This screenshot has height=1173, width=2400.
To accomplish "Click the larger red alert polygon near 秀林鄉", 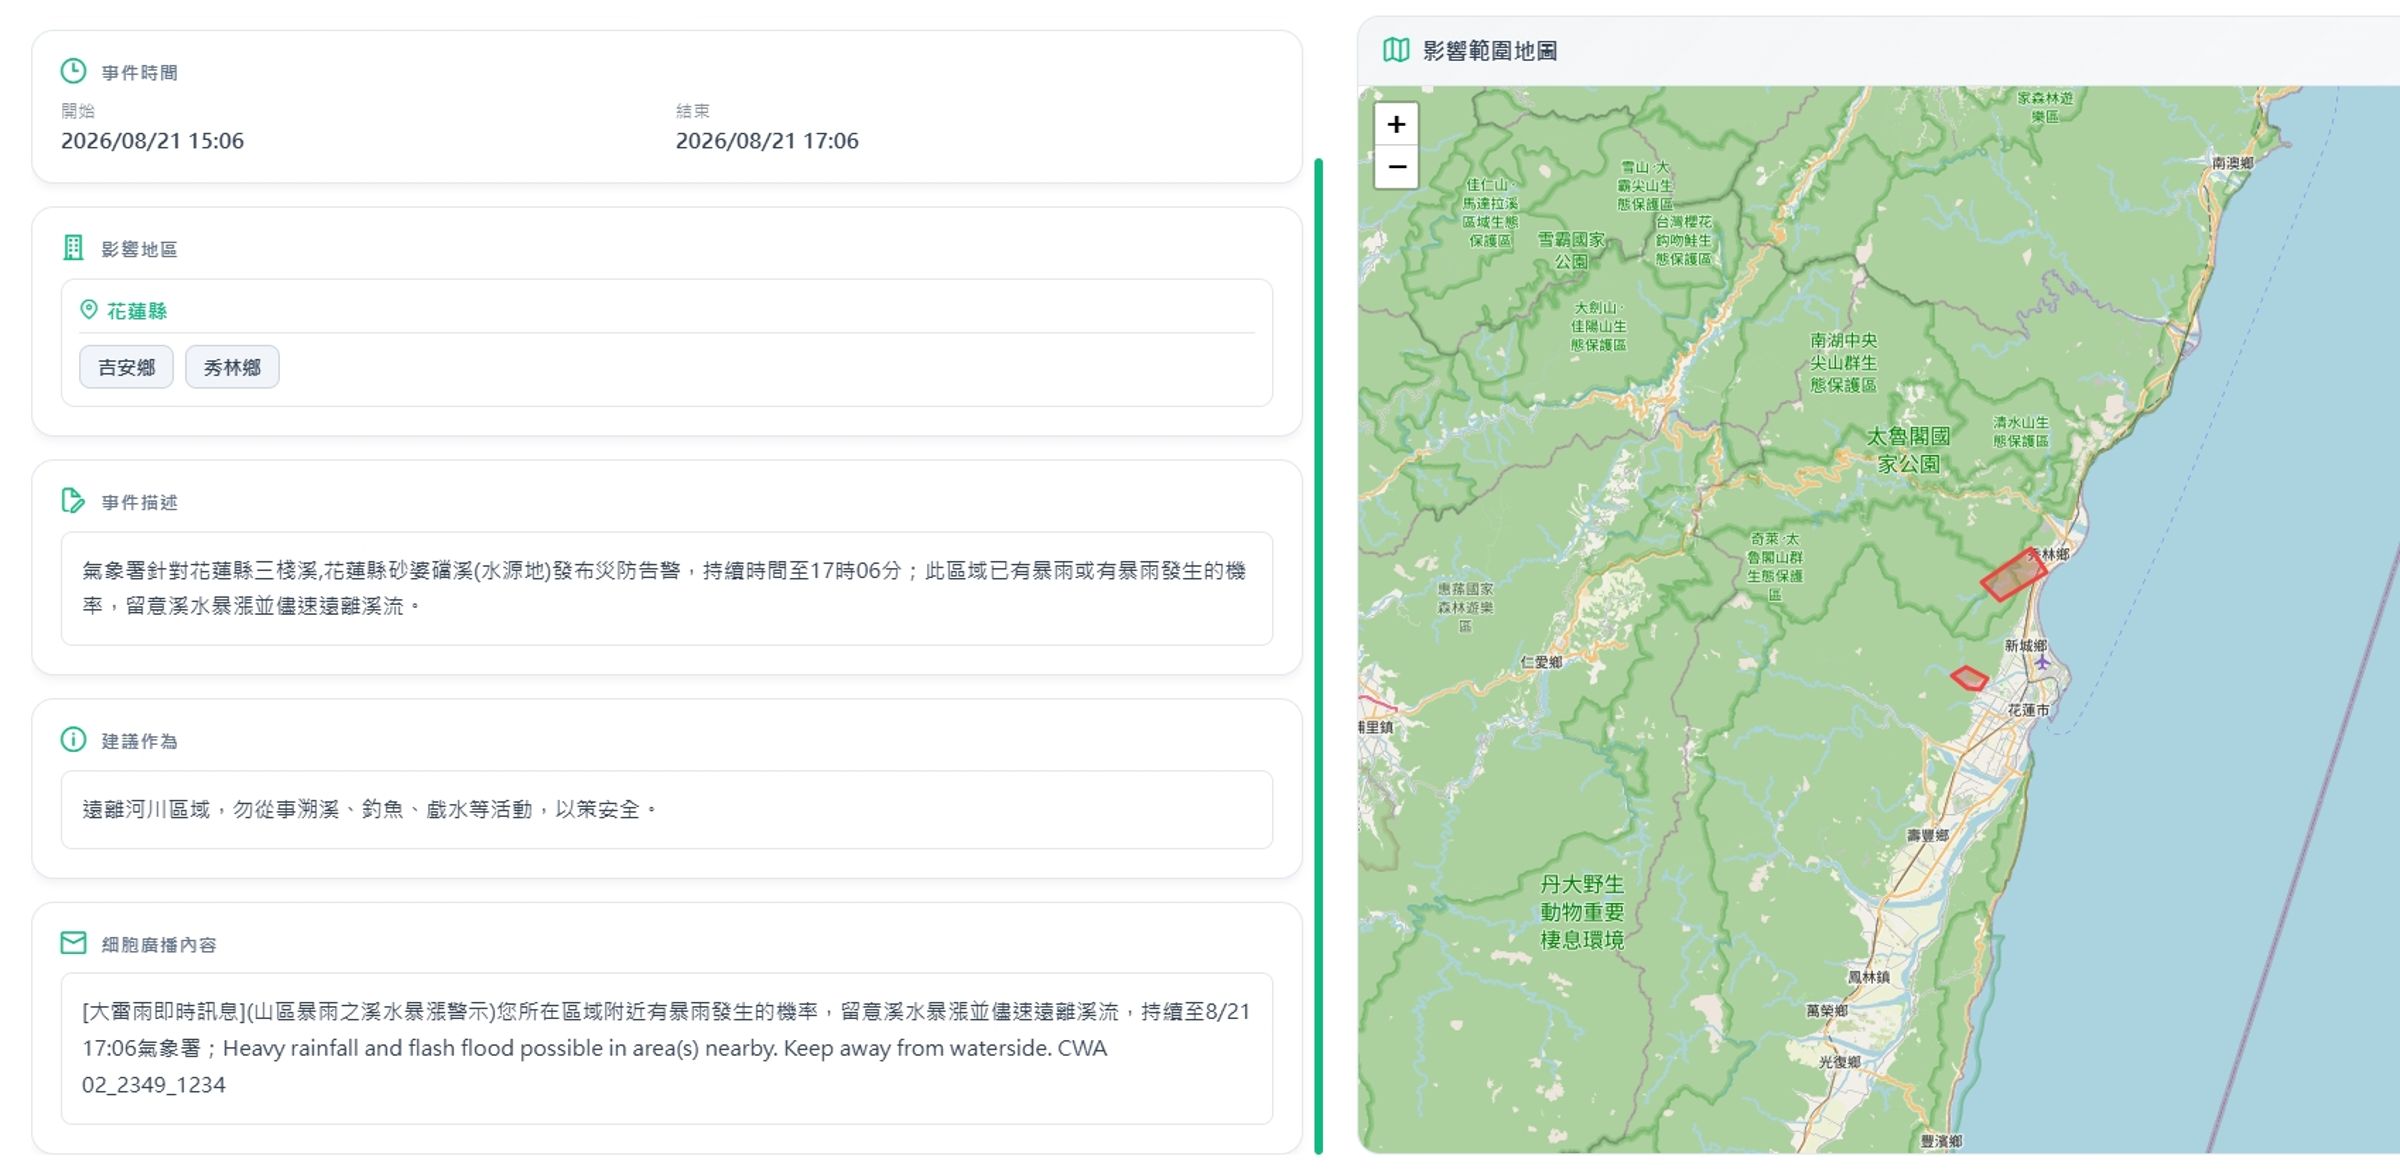I will click(2013, 575).
